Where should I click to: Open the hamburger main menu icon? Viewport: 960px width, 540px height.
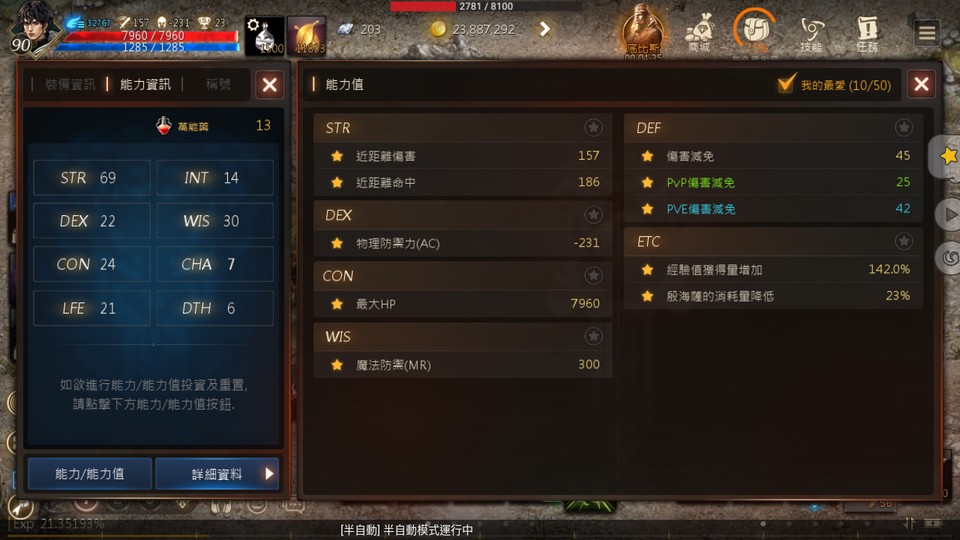[927, 32]
